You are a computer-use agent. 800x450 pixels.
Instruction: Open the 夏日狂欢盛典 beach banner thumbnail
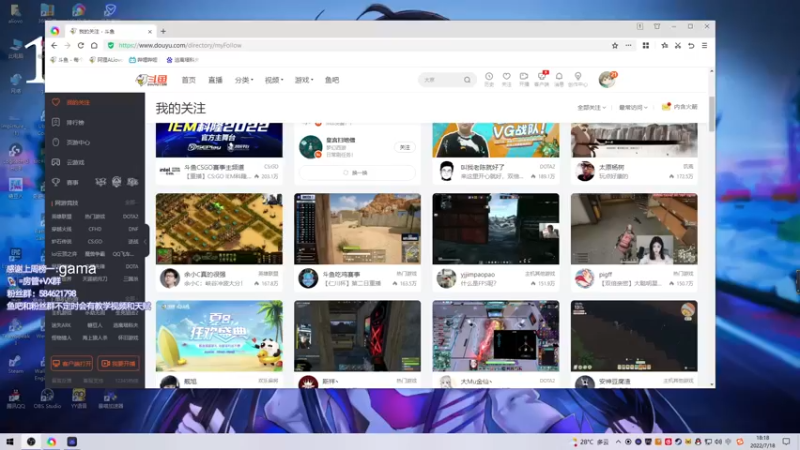(x=219, y=336)
